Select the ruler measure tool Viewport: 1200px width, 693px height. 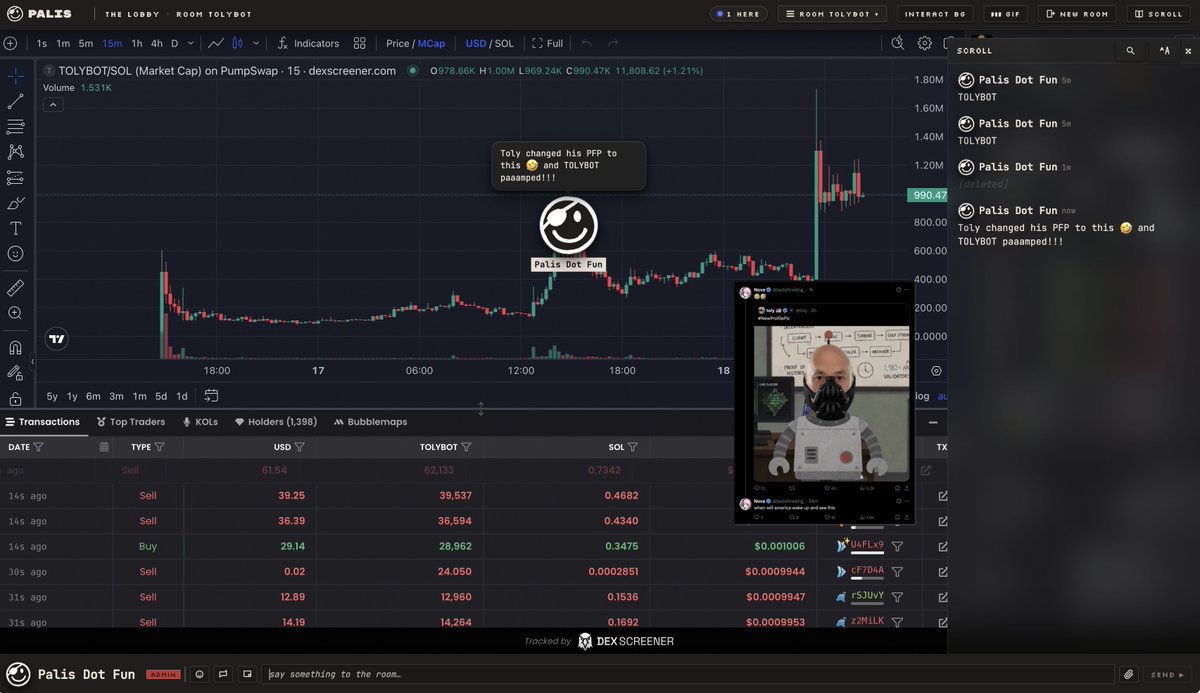point(15,288)
